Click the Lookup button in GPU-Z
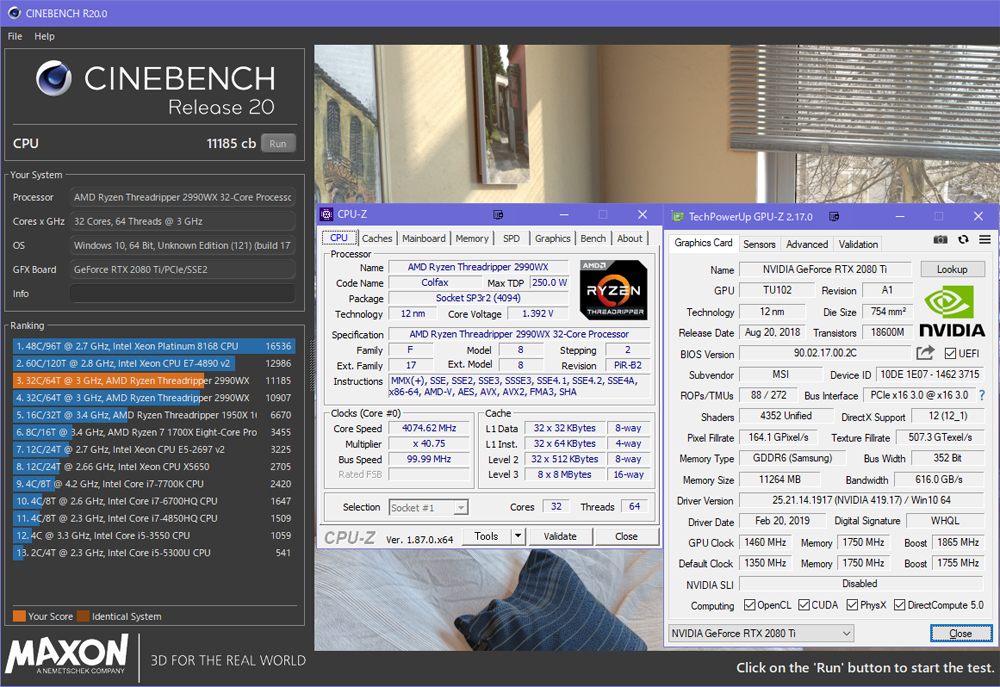This screenshot has height=687, width=1000. pos(952,269)
